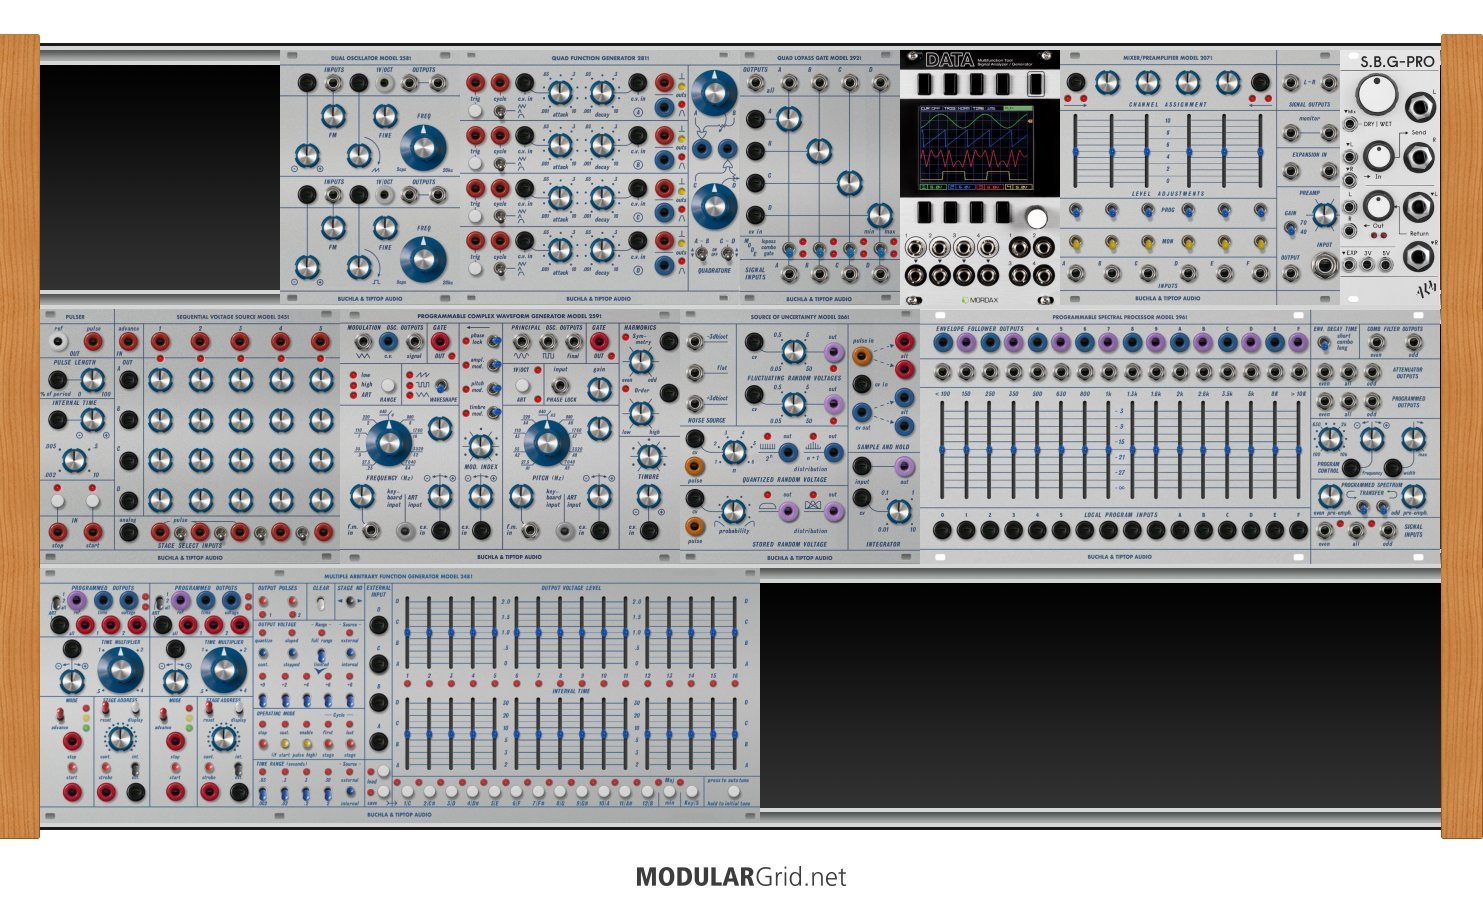
Task: Push the 'press to auto tune' button on 248t
Action: tap(734, 792)
